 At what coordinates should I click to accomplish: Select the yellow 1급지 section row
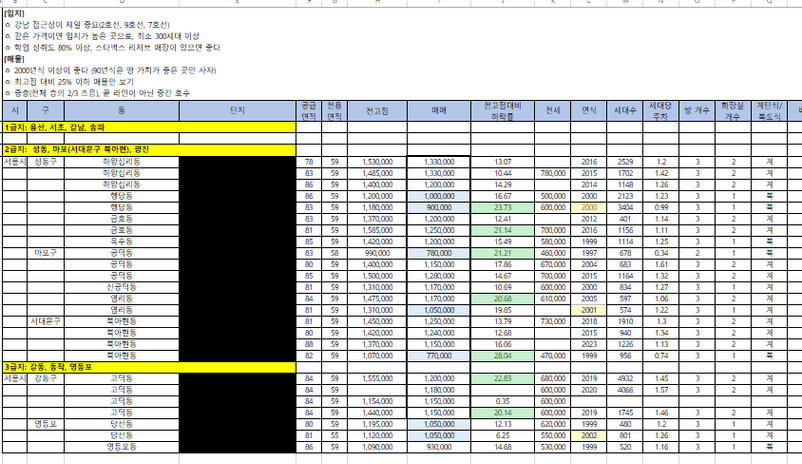coord(149,127)
